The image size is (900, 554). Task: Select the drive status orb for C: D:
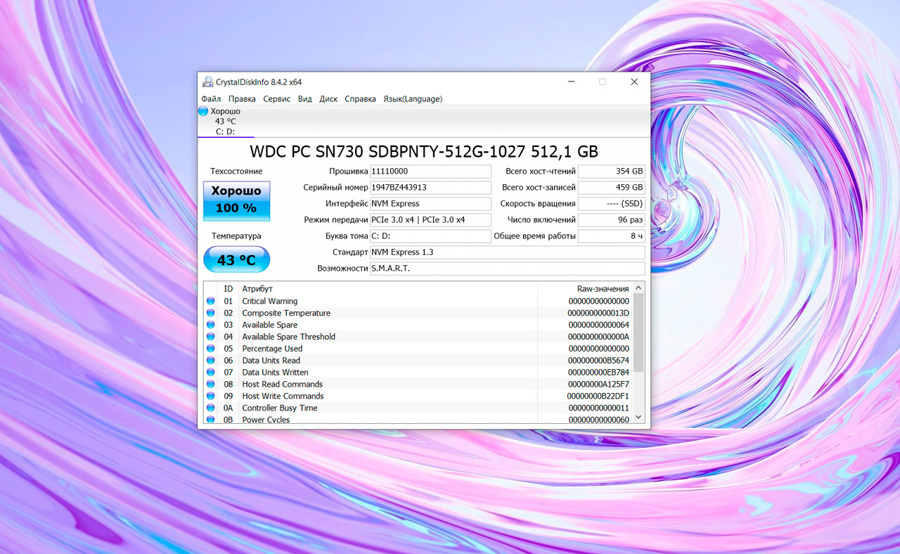click(203, 111)
